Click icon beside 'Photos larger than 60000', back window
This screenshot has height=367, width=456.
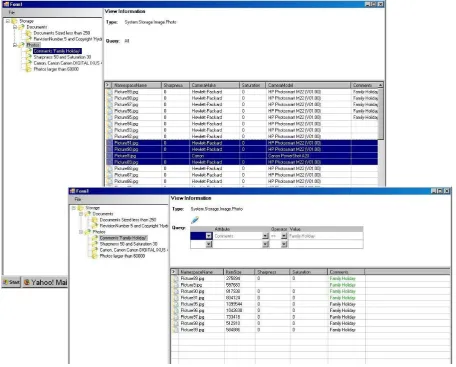click(x=29, y=69)
